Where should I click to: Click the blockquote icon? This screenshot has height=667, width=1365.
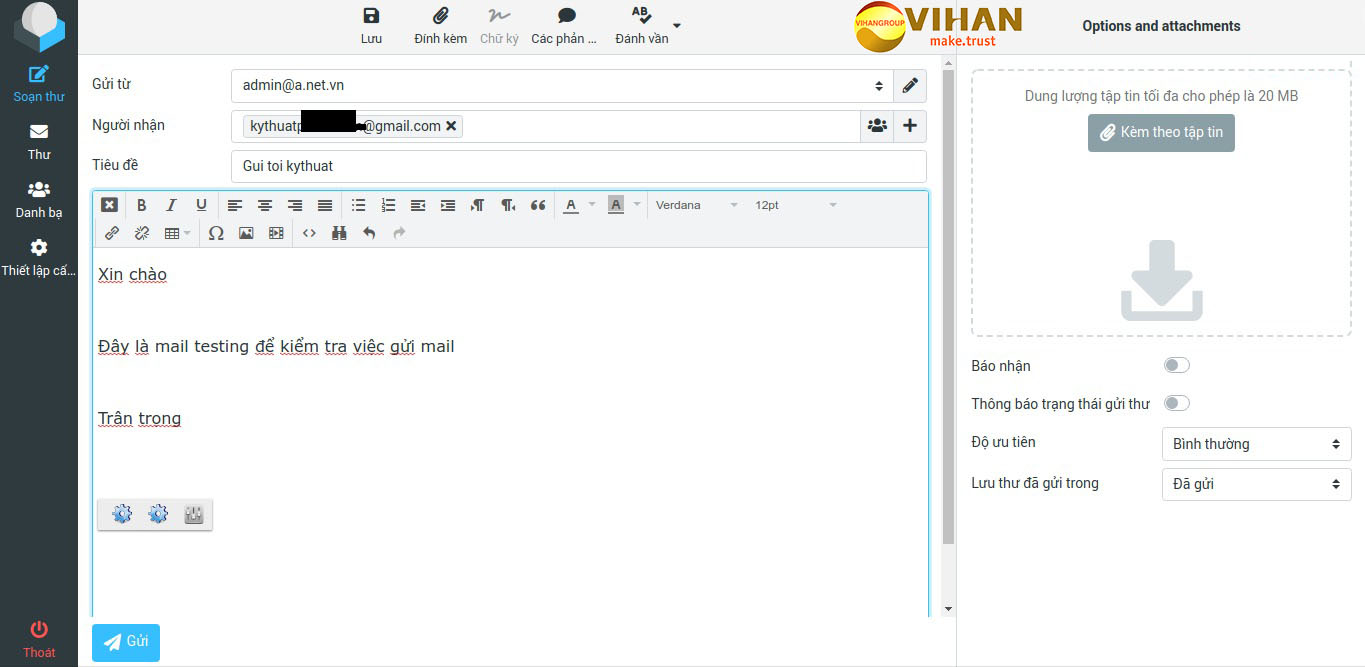click(538, 205)
